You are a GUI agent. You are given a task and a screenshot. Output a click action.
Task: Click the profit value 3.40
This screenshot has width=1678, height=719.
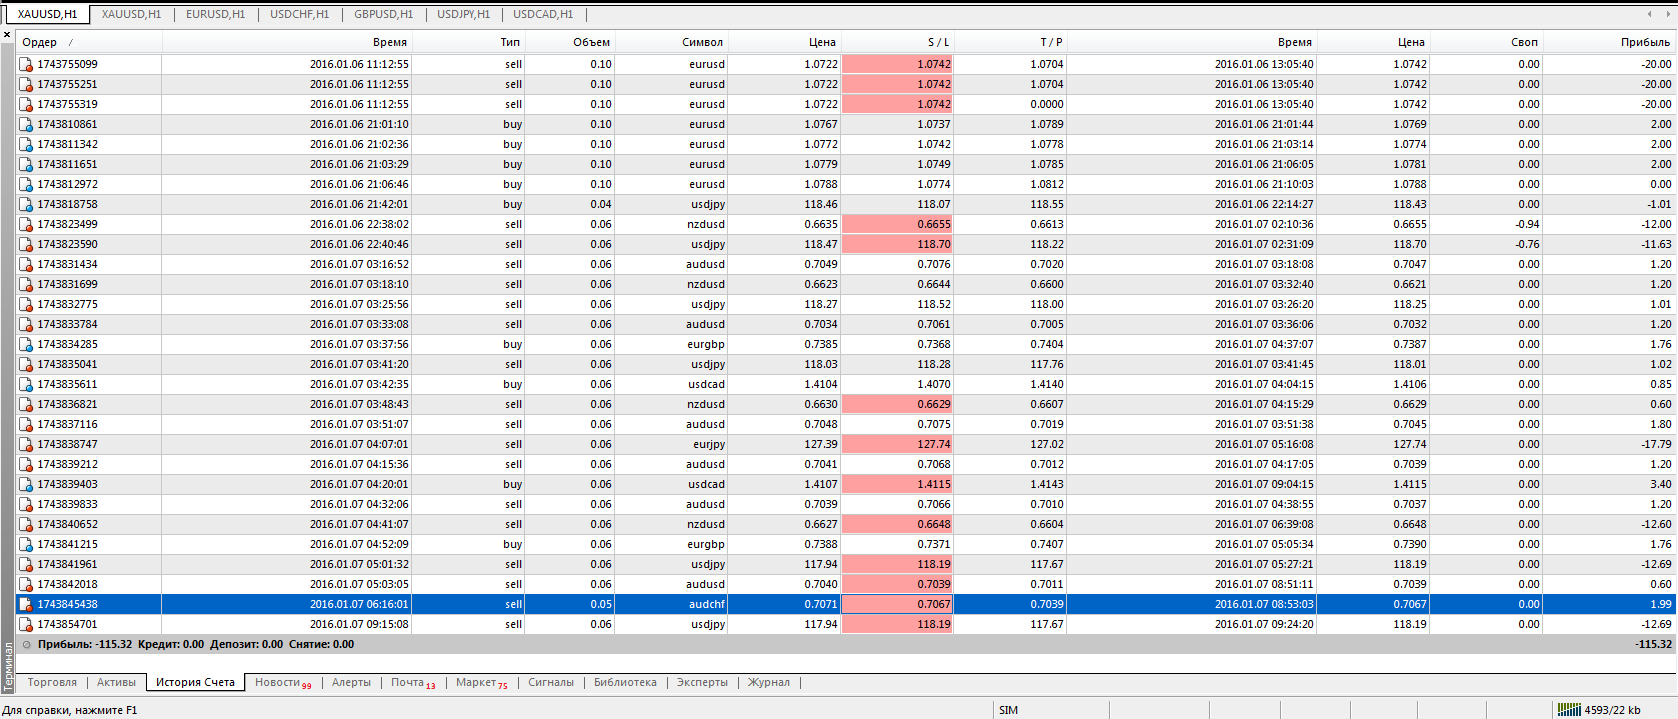pyautogui.click(x=1660, y=484)
